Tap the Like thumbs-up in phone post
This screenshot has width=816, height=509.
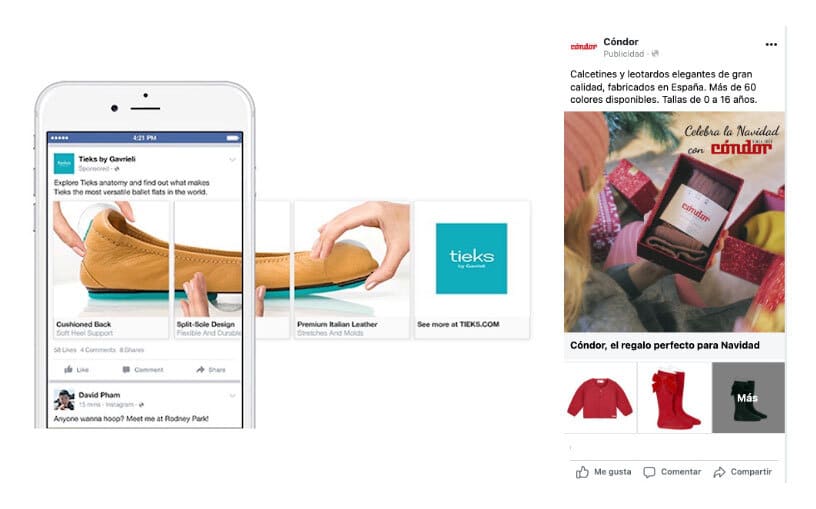(68, 370)
